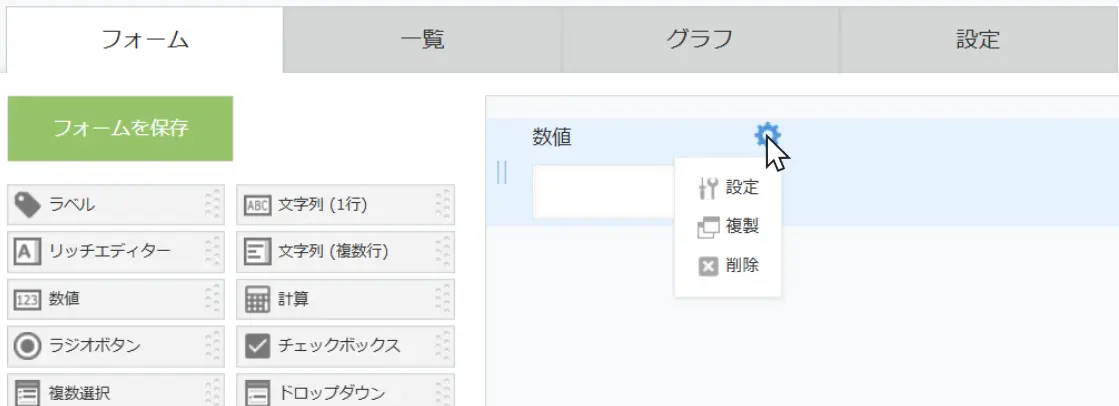Viewport: 1119px width, 406px height.
Task: Choose 設定 from the gear popup menu
Action: pos(729,187)
